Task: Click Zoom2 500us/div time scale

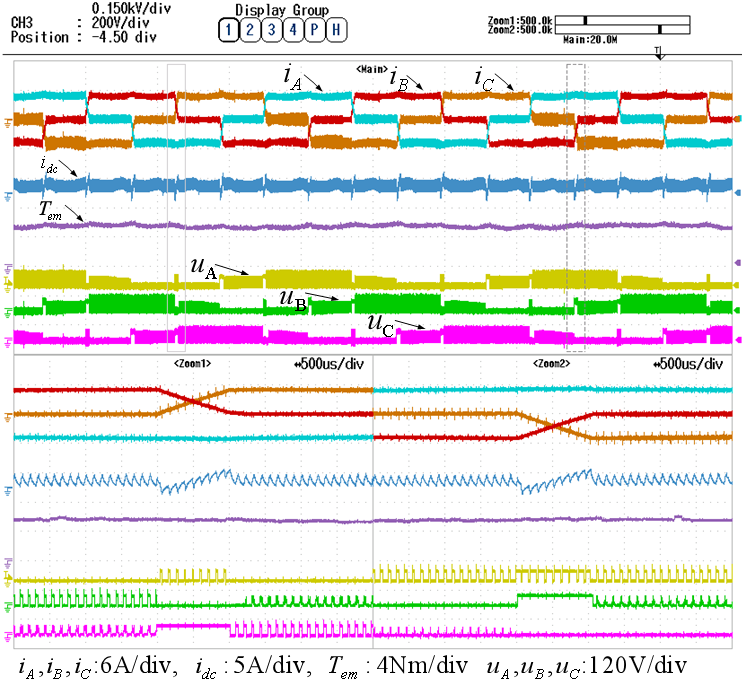Action: point(687,364)
